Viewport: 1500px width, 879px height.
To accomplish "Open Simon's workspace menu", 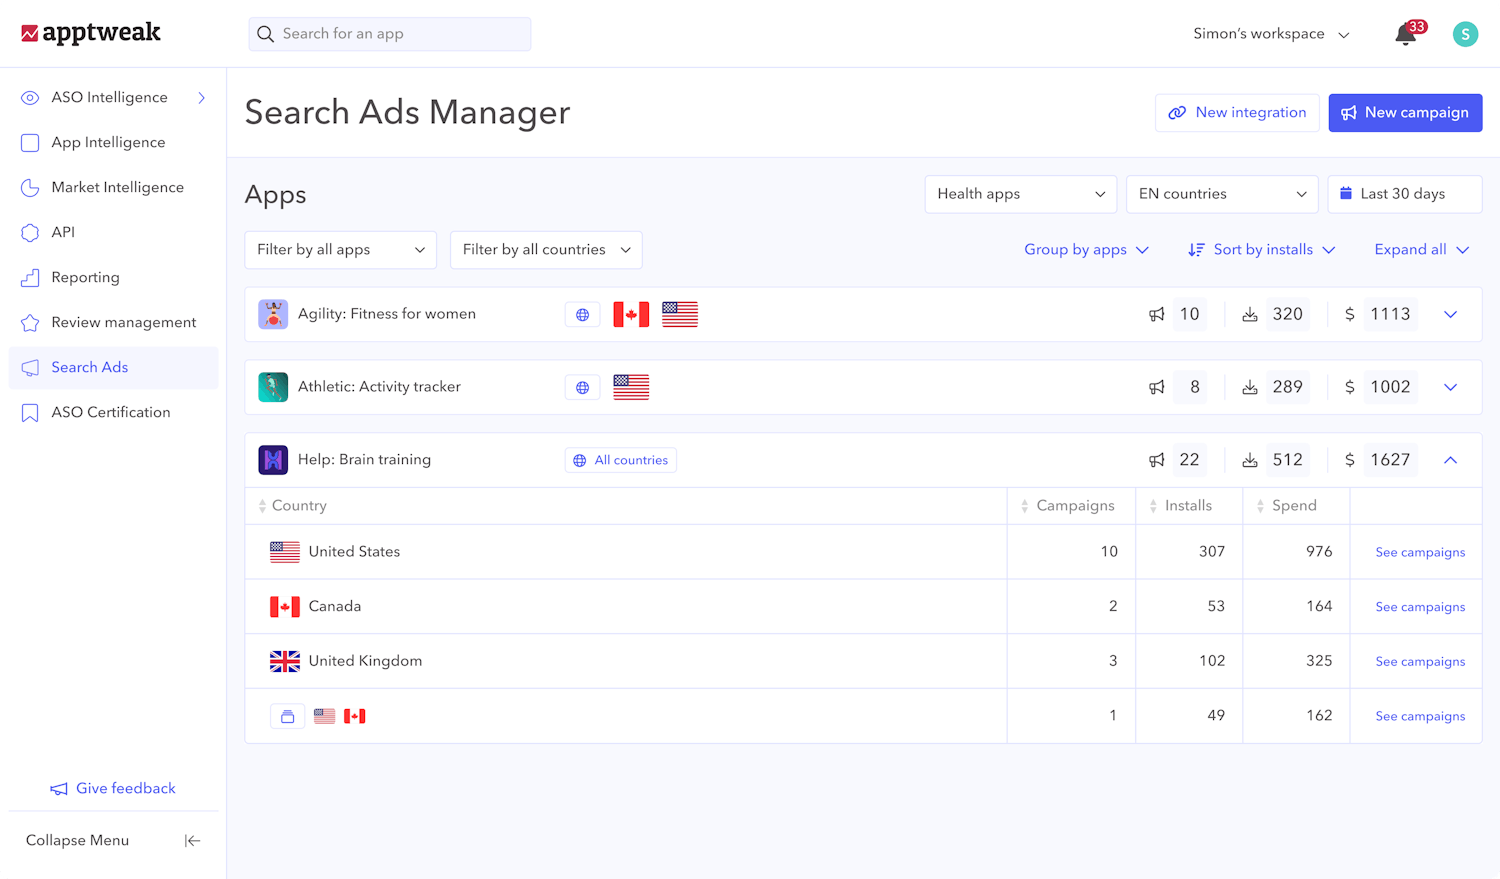I will [x=1270, y=33].
